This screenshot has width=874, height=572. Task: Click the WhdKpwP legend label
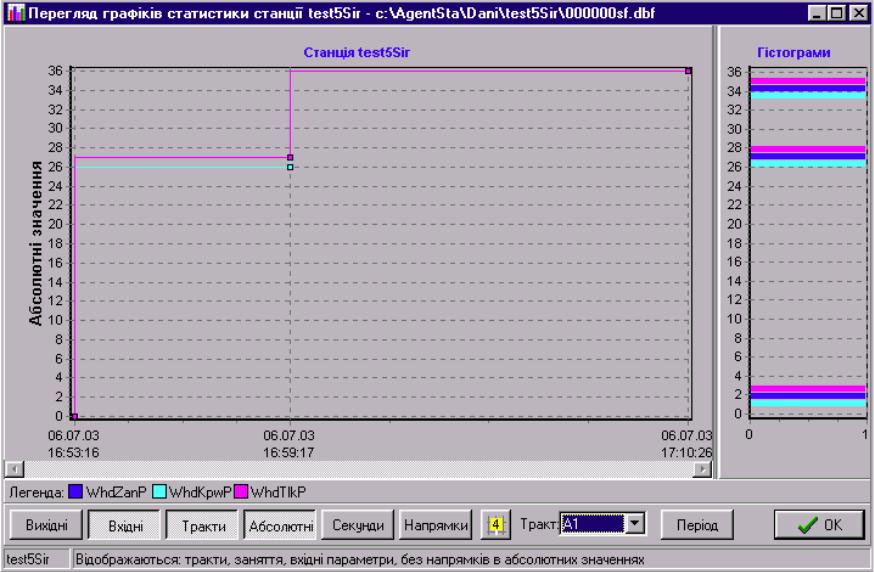coord(200,492)
